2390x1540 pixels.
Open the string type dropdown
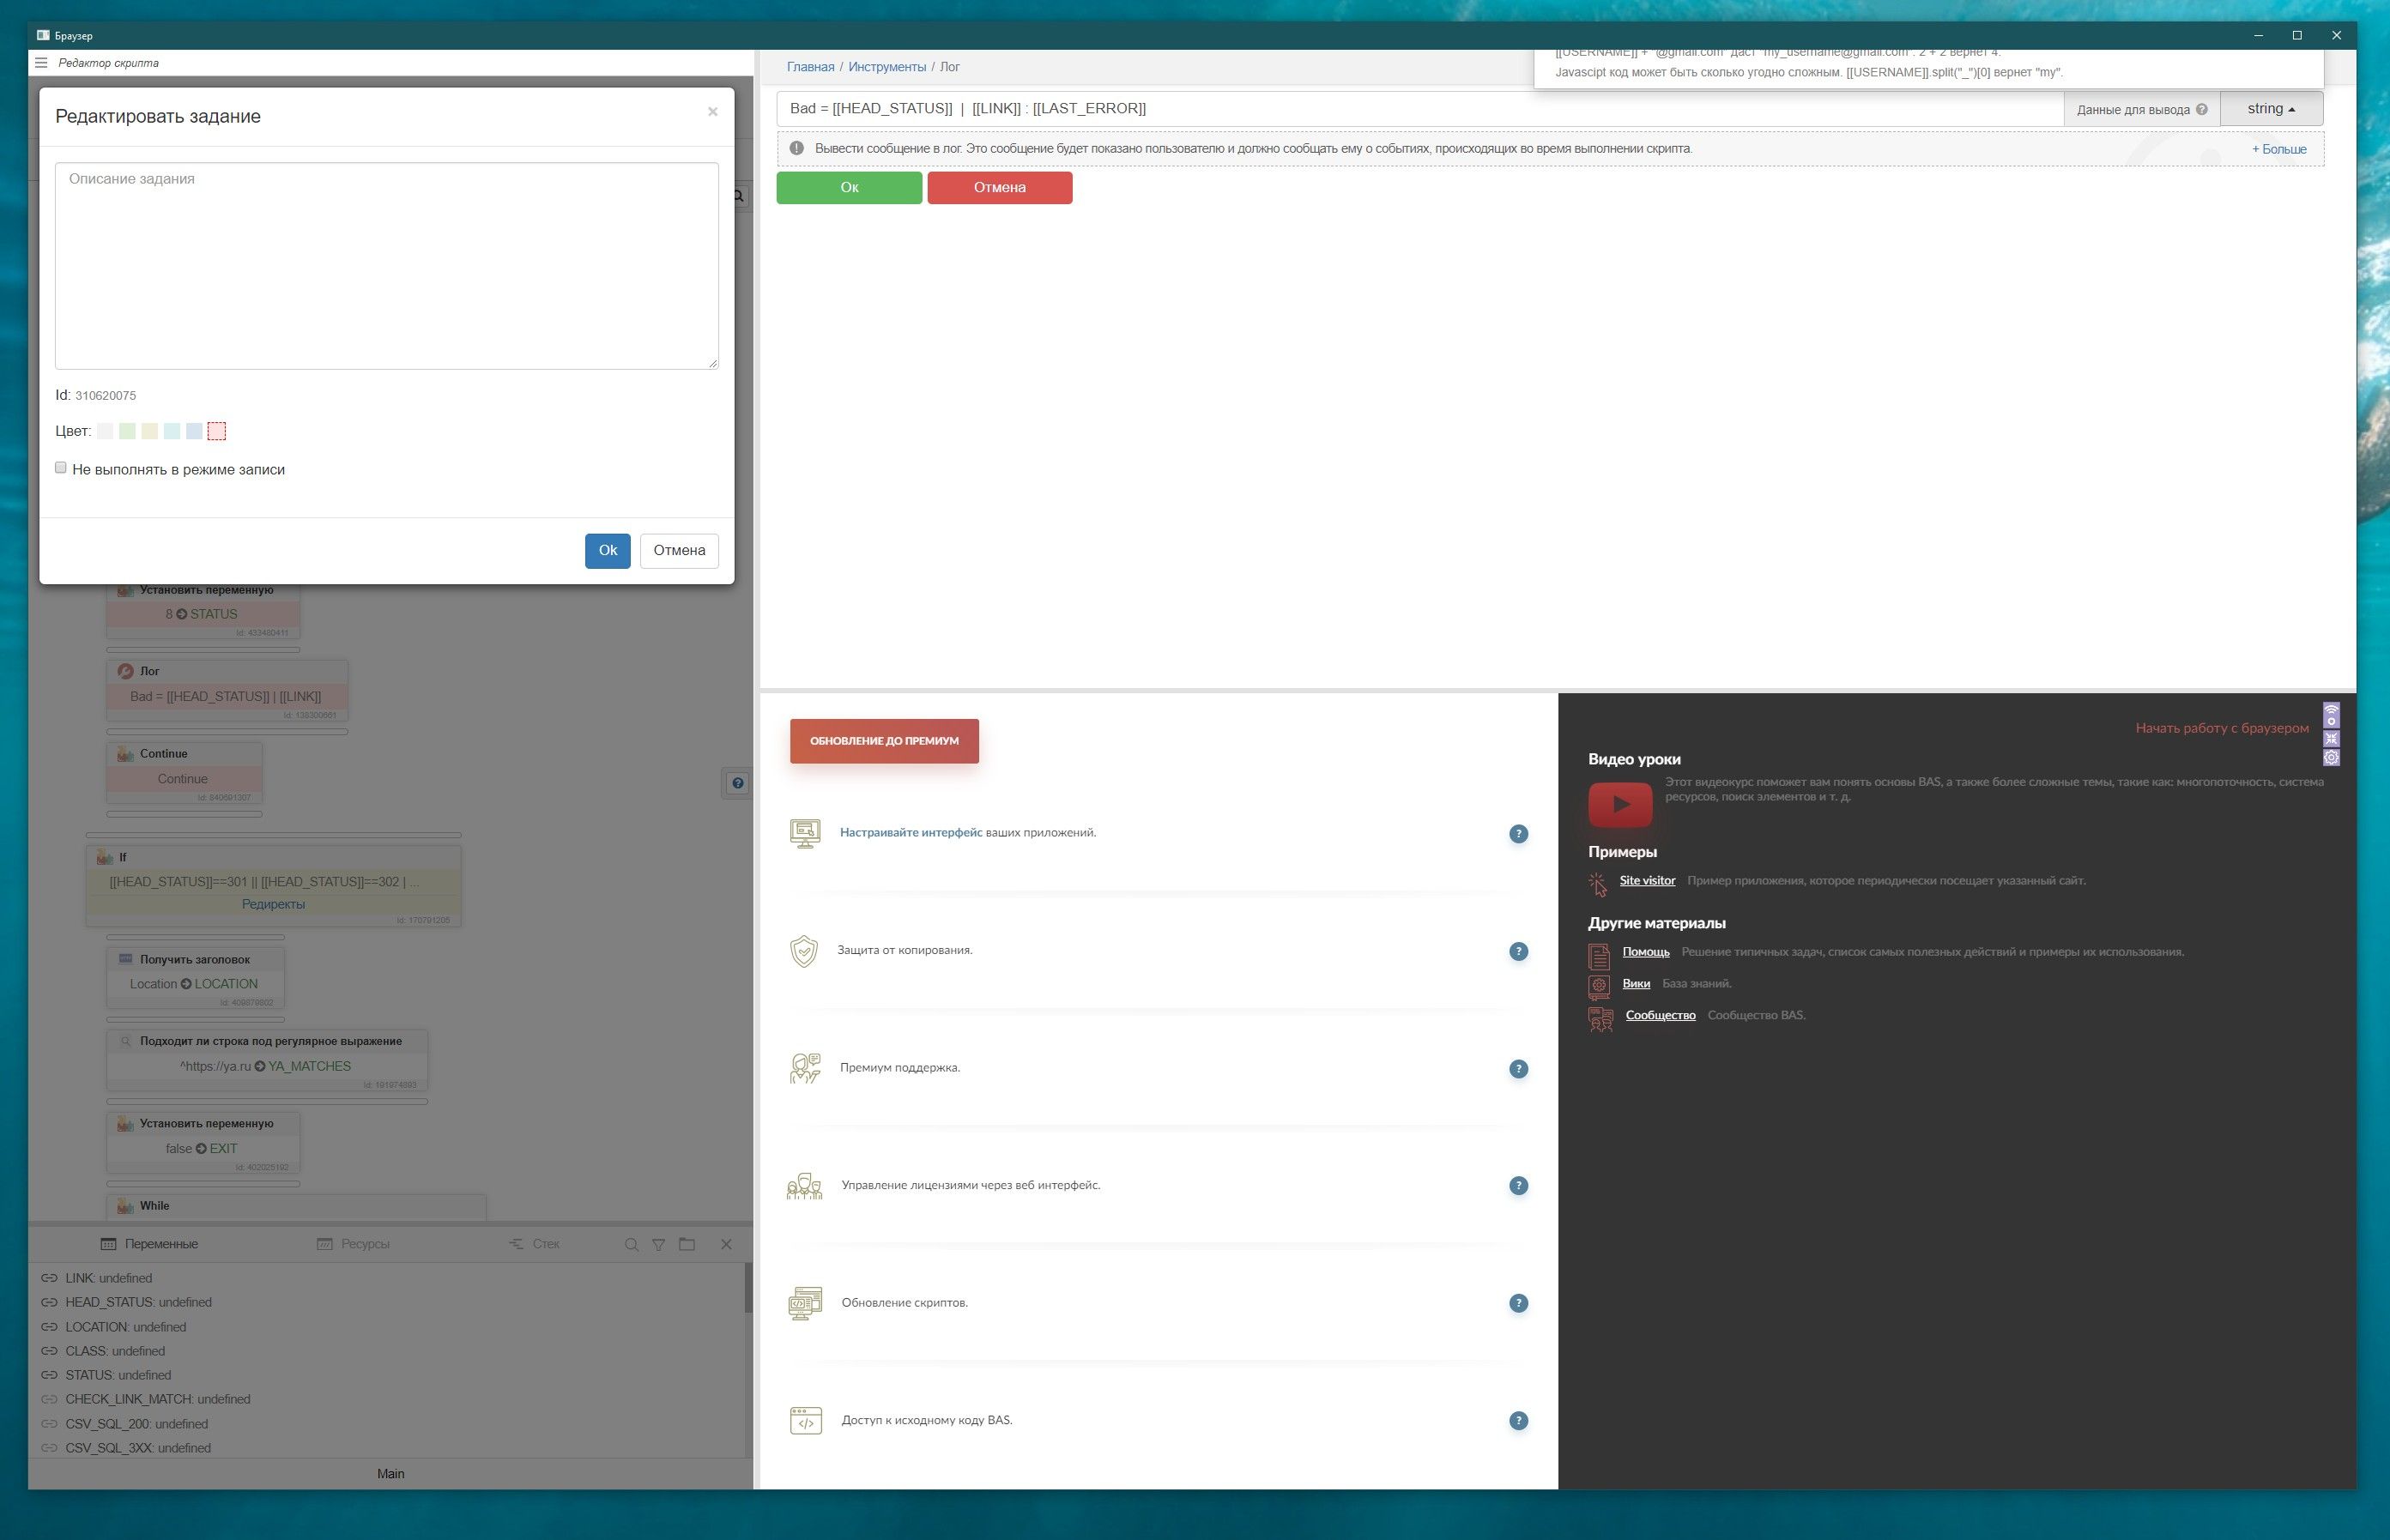point(2270,109)
